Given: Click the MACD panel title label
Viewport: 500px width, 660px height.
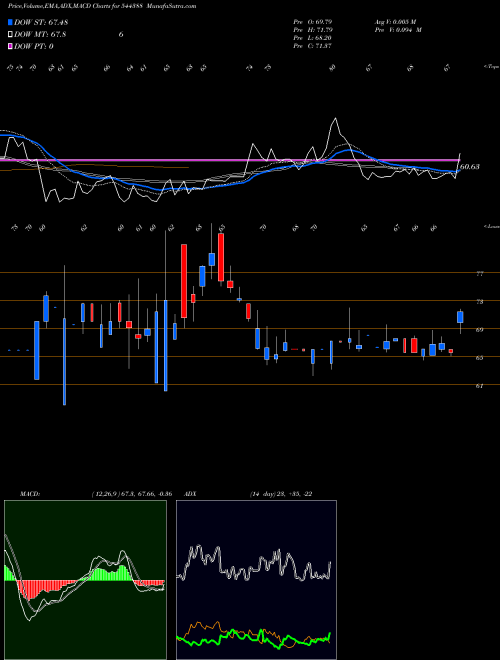Looking at the screenshot, I should click(x=29, y=494).
